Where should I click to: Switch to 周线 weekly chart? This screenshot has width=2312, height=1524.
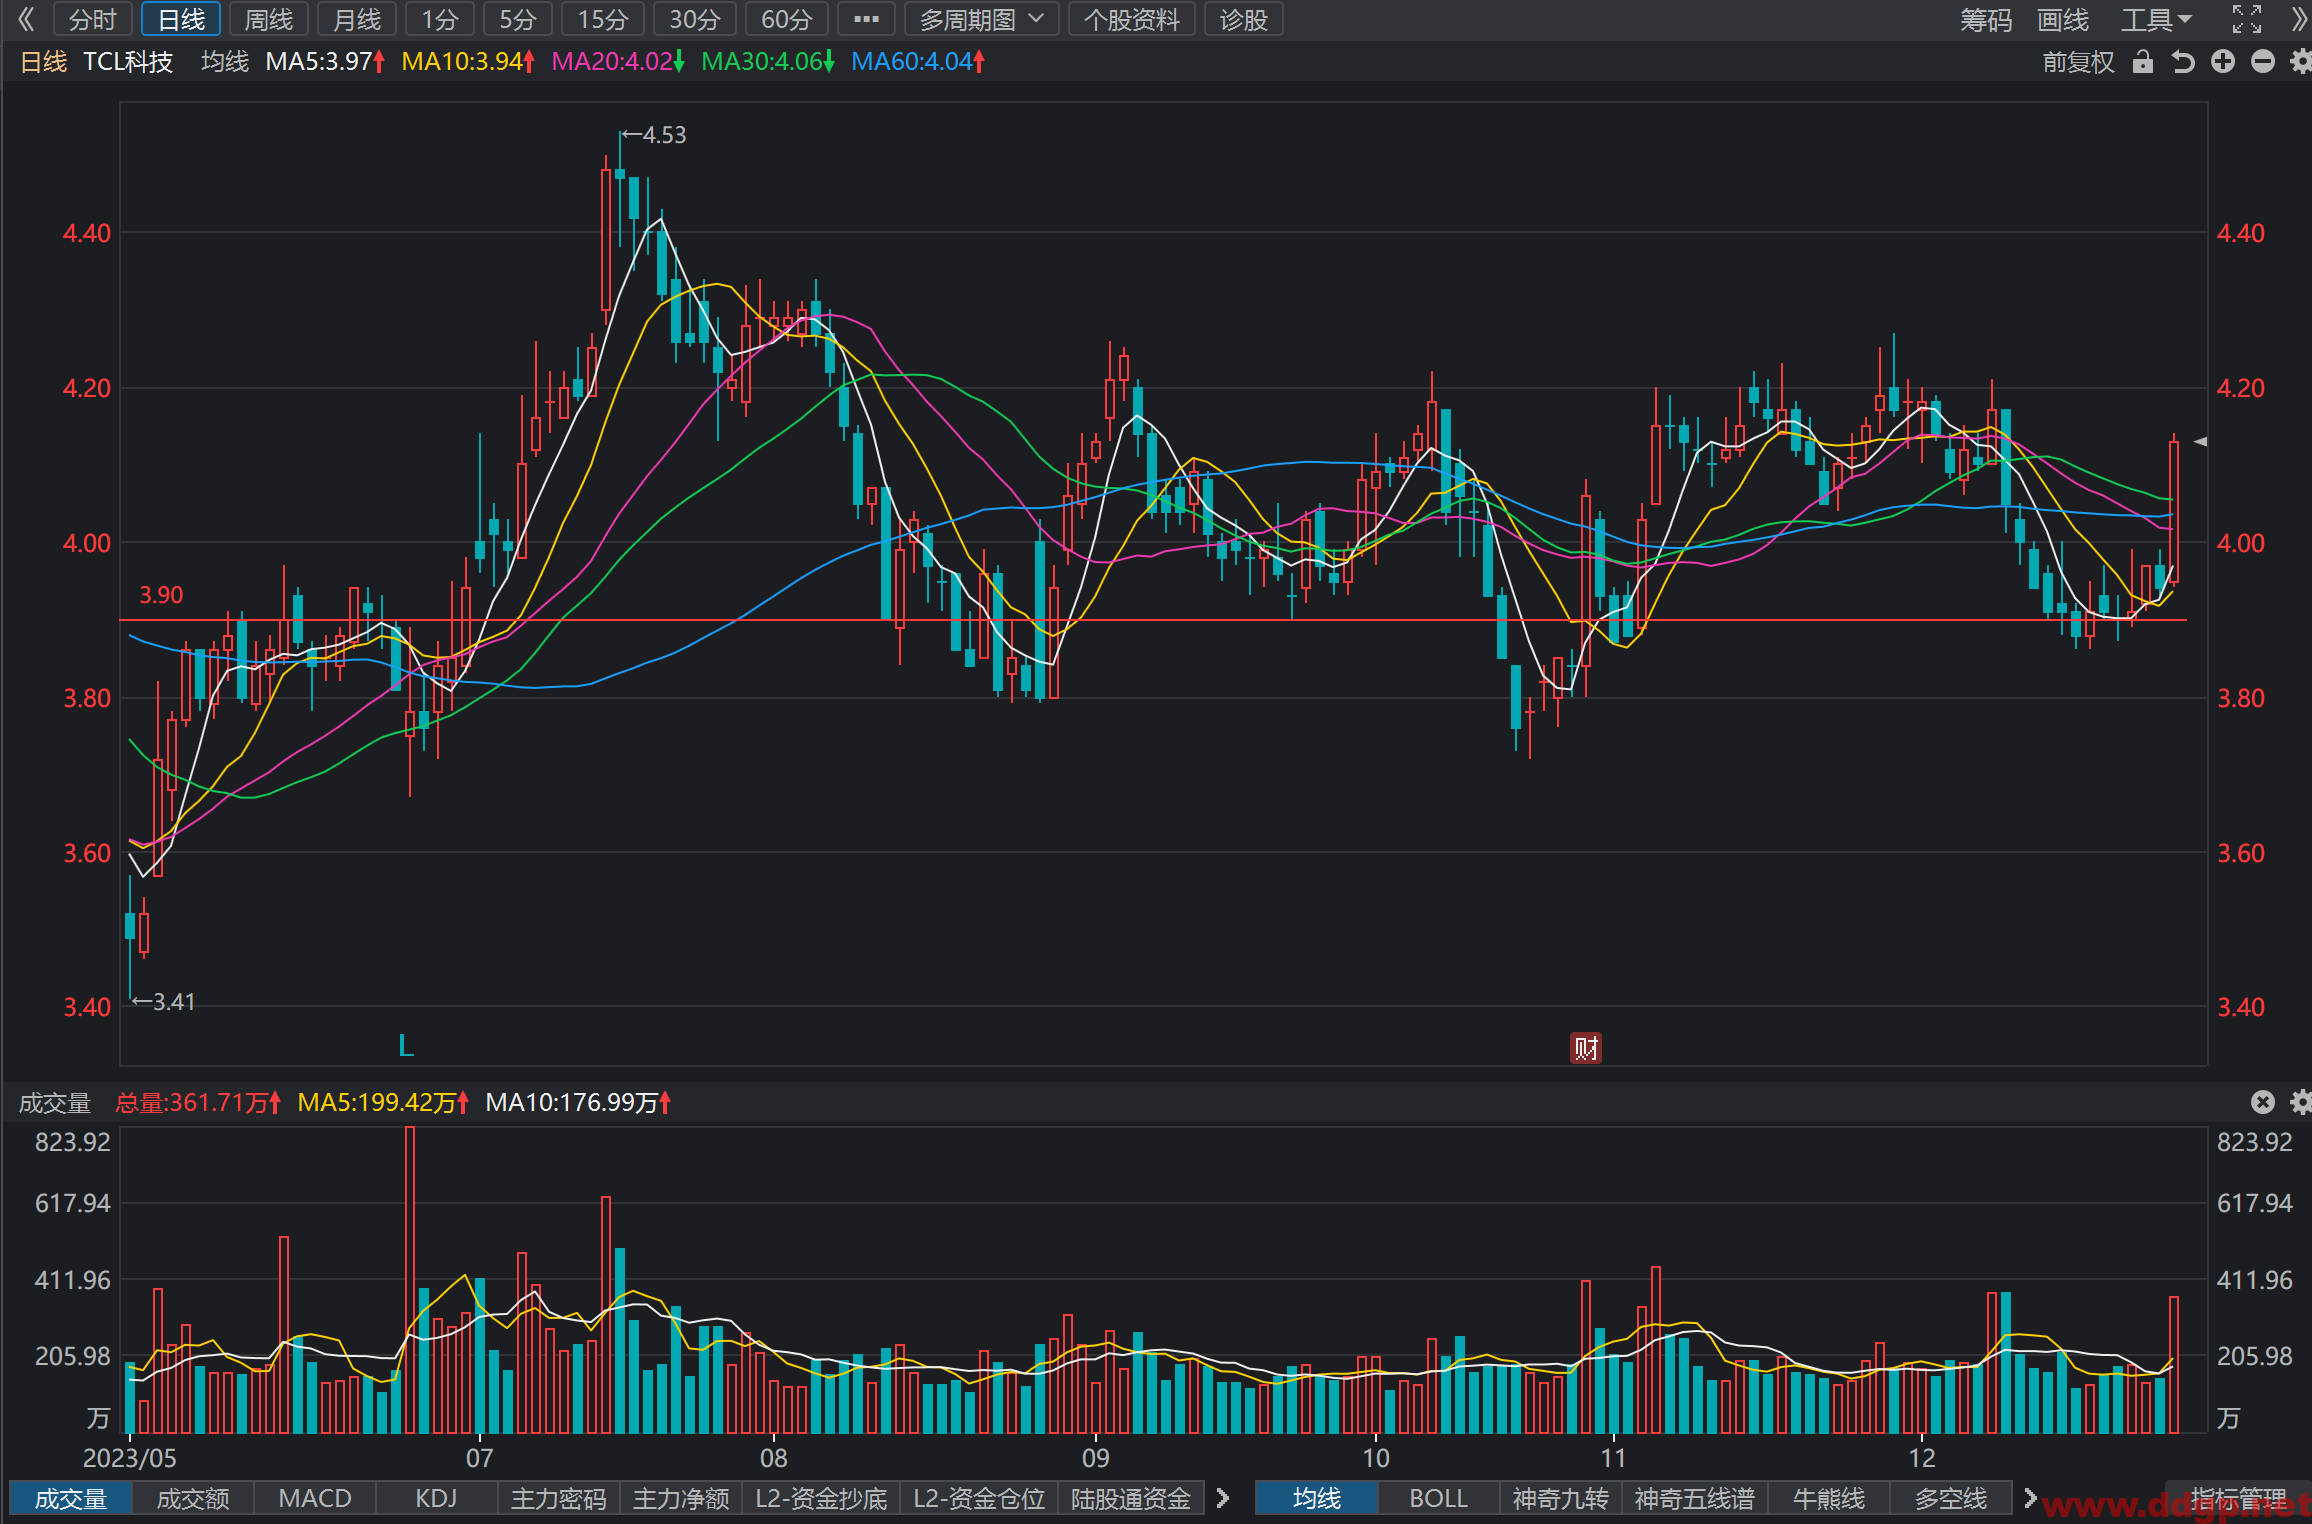268,19
